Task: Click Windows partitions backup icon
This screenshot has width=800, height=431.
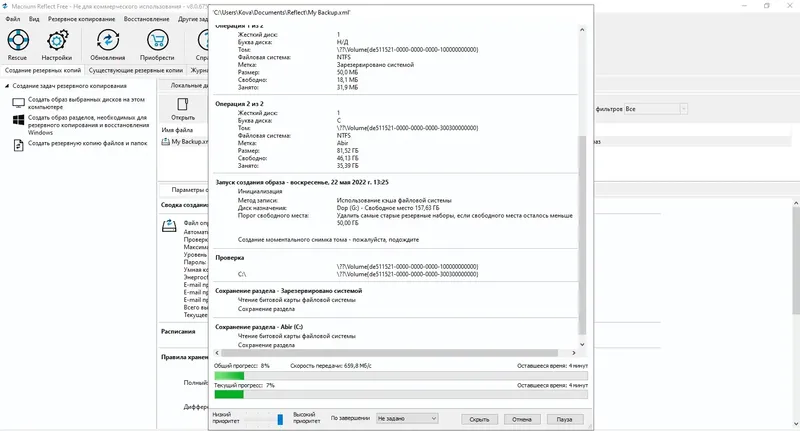Action: pos(18,121)
